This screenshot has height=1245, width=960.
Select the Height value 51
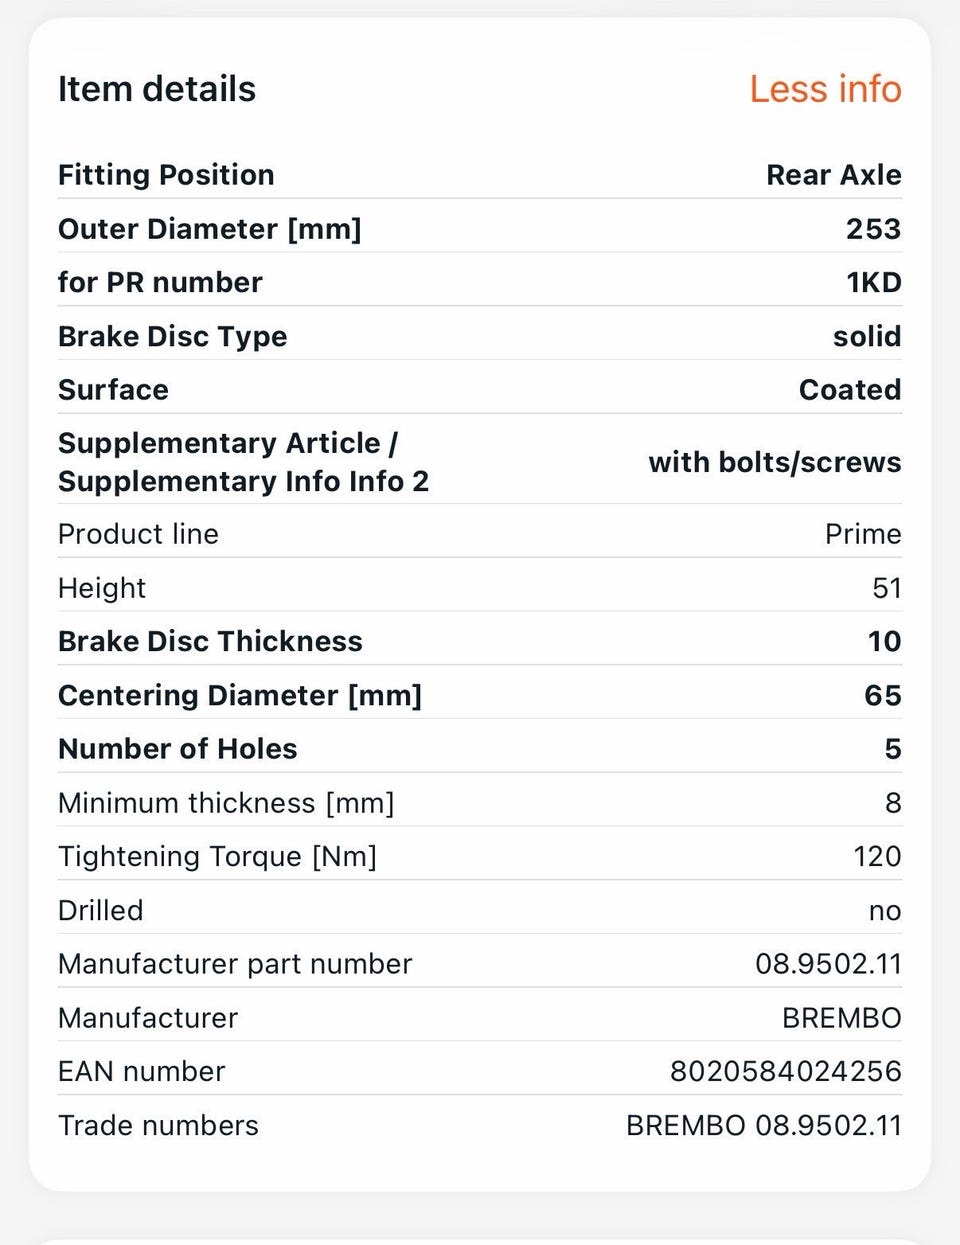tap(887, 588)
